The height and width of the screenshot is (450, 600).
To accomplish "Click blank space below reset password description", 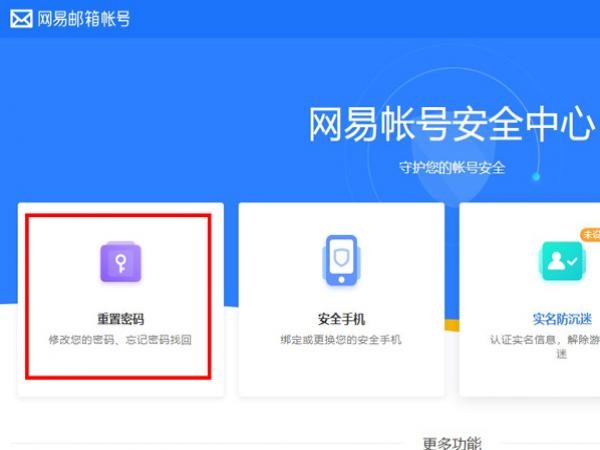I will (119, 362).
